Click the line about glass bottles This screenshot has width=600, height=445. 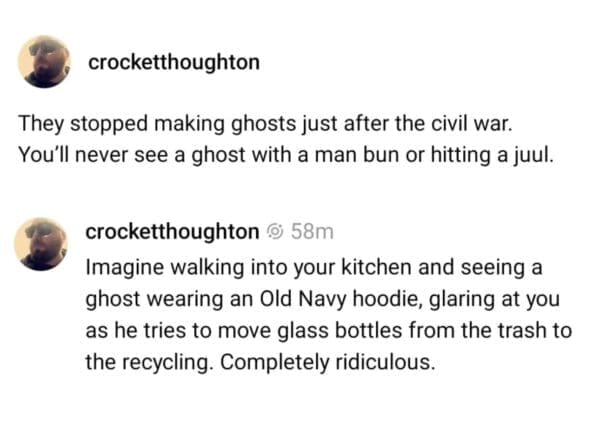click(x=329, y=330)
